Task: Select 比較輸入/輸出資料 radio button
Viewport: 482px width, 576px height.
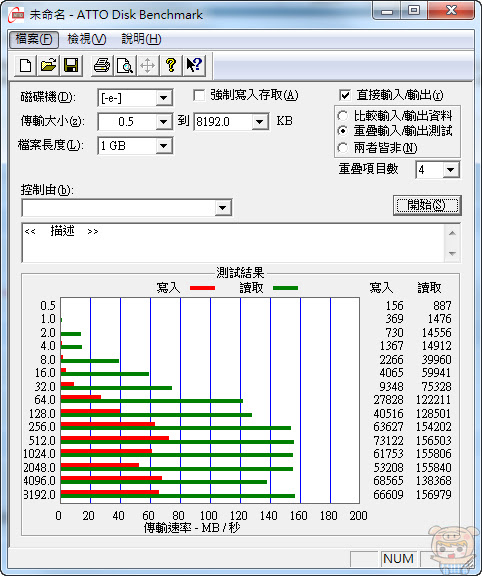Action: point(343,116)
